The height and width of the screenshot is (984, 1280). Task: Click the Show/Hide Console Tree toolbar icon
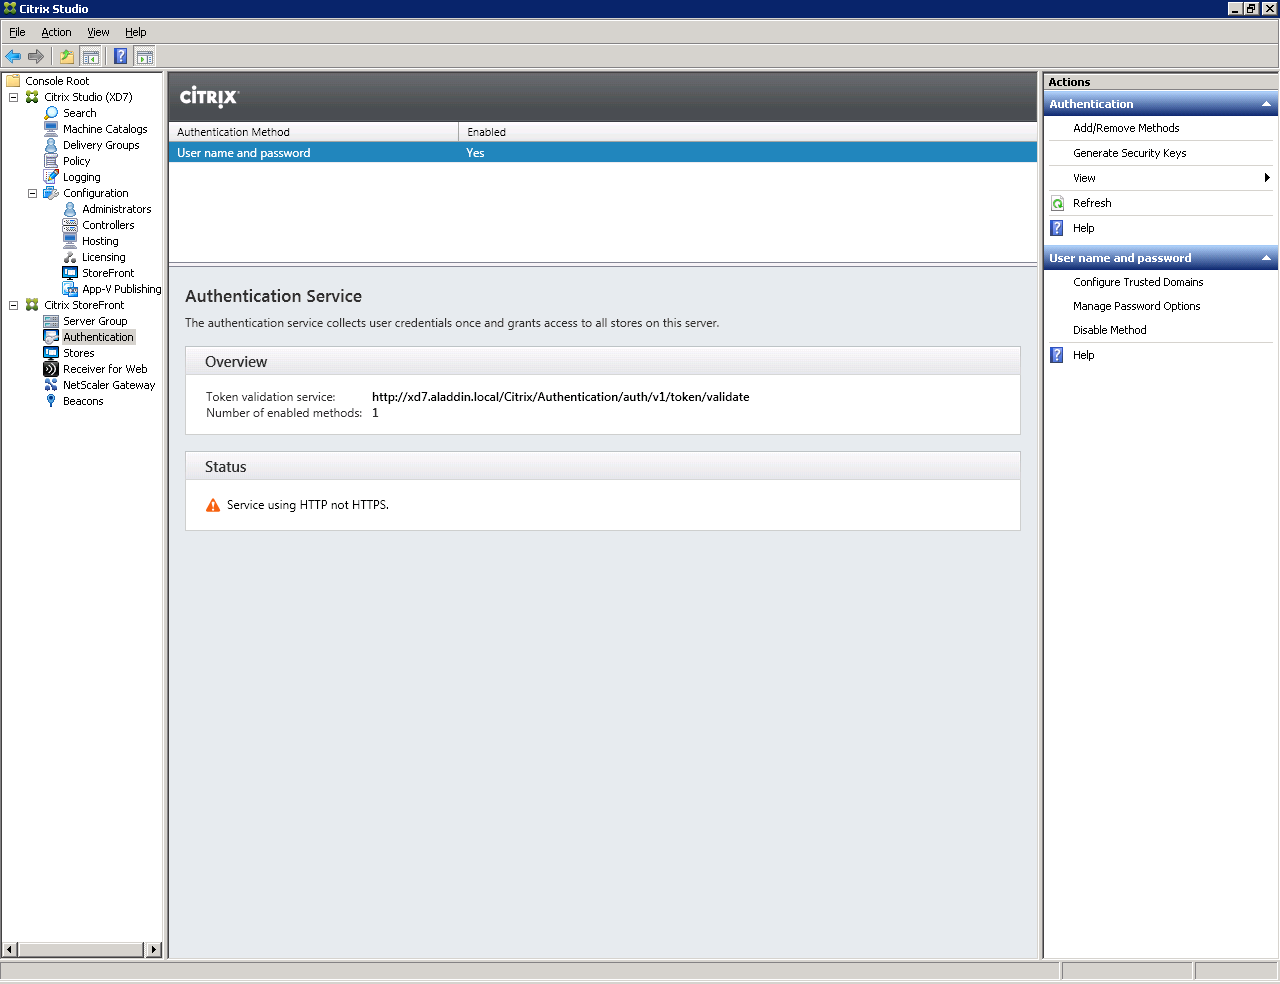90,56
